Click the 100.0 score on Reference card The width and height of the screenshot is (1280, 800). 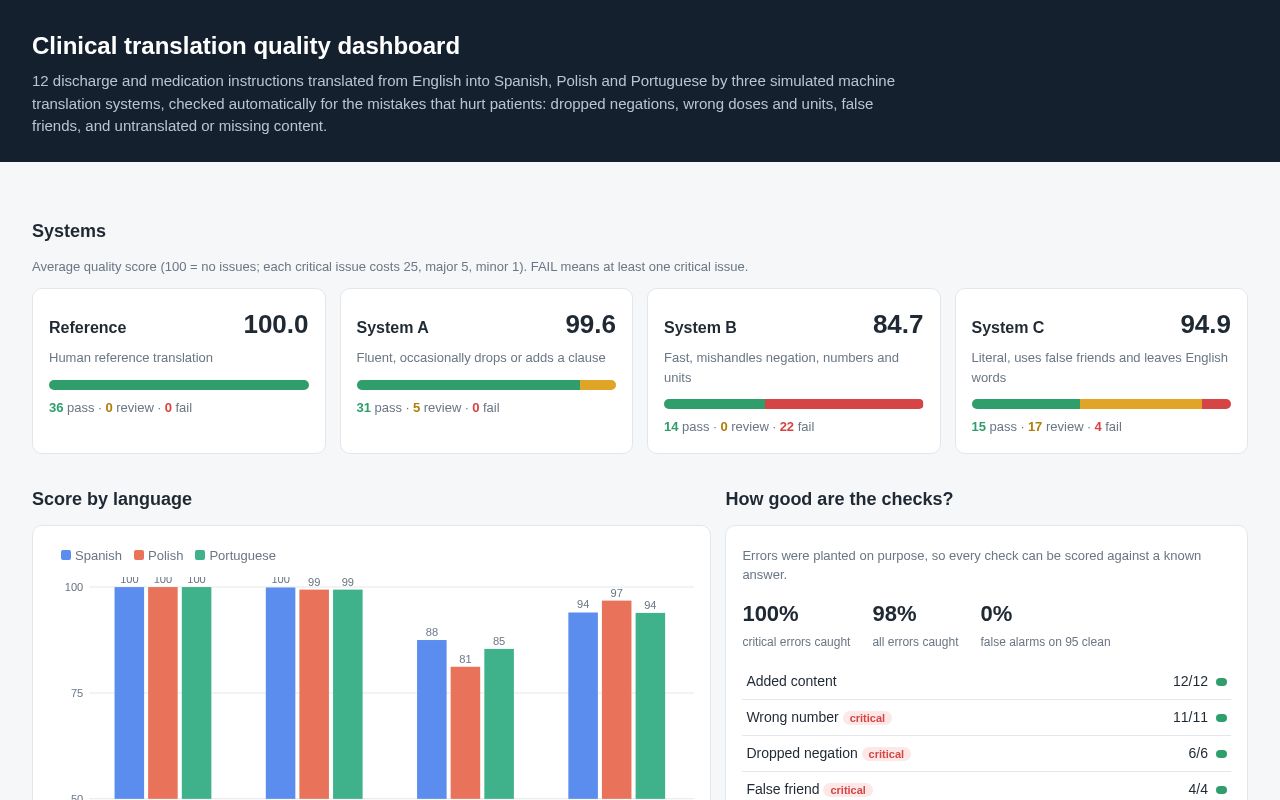pos(276,324)
